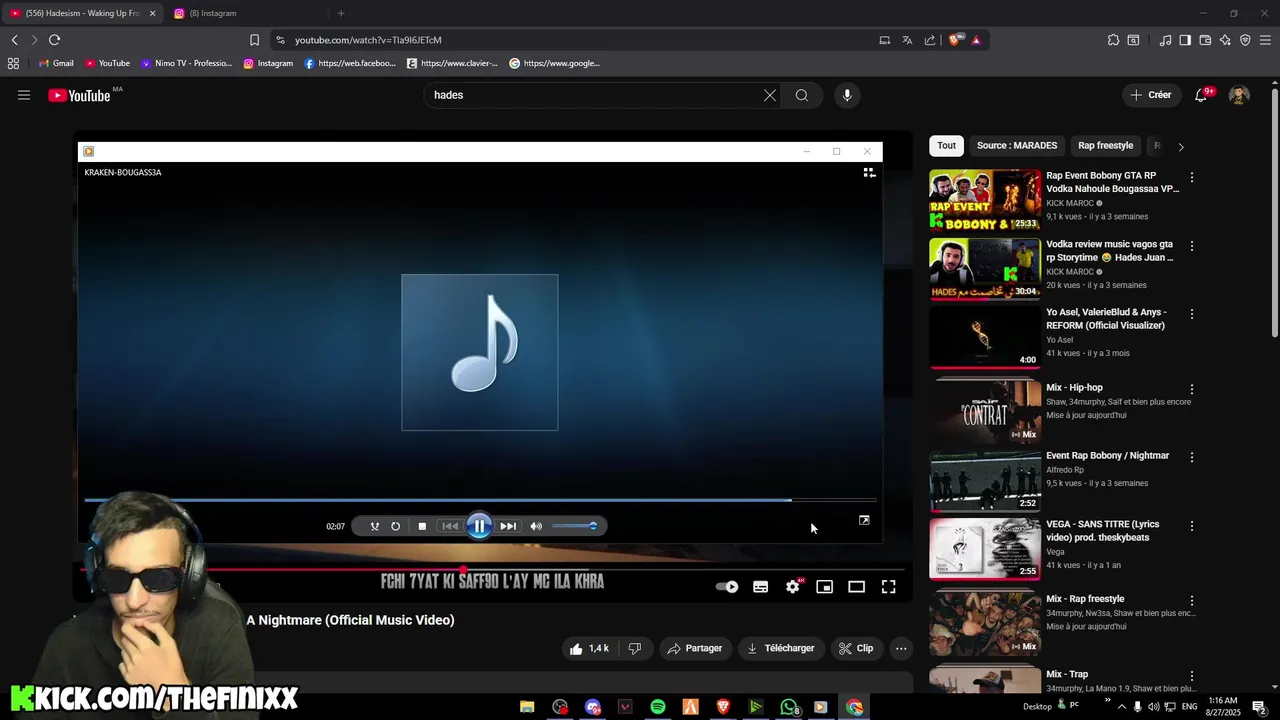Screen dimensions: 1280x720
Task: Clear the YouTube search text
Action: tap(770, 95)
